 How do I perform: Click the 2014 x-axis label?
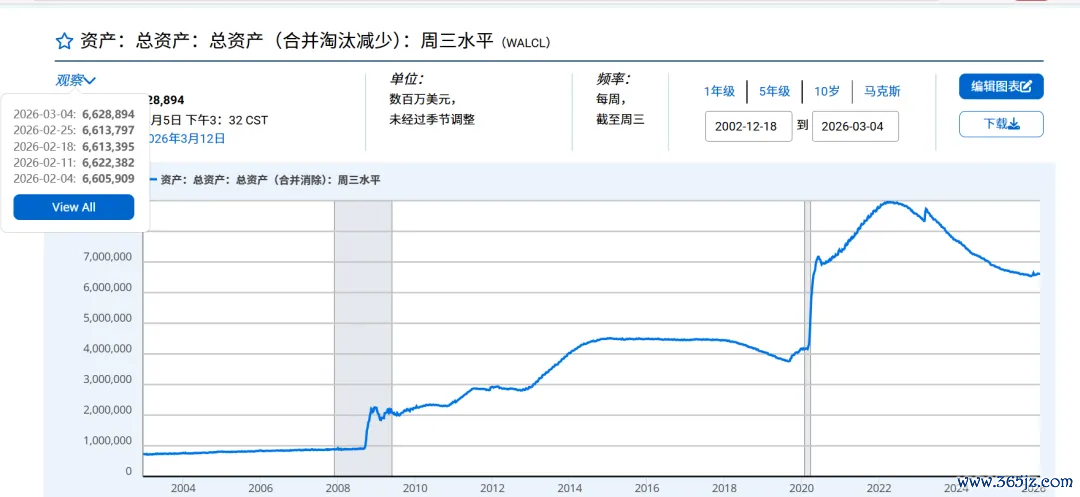point(570,487)
